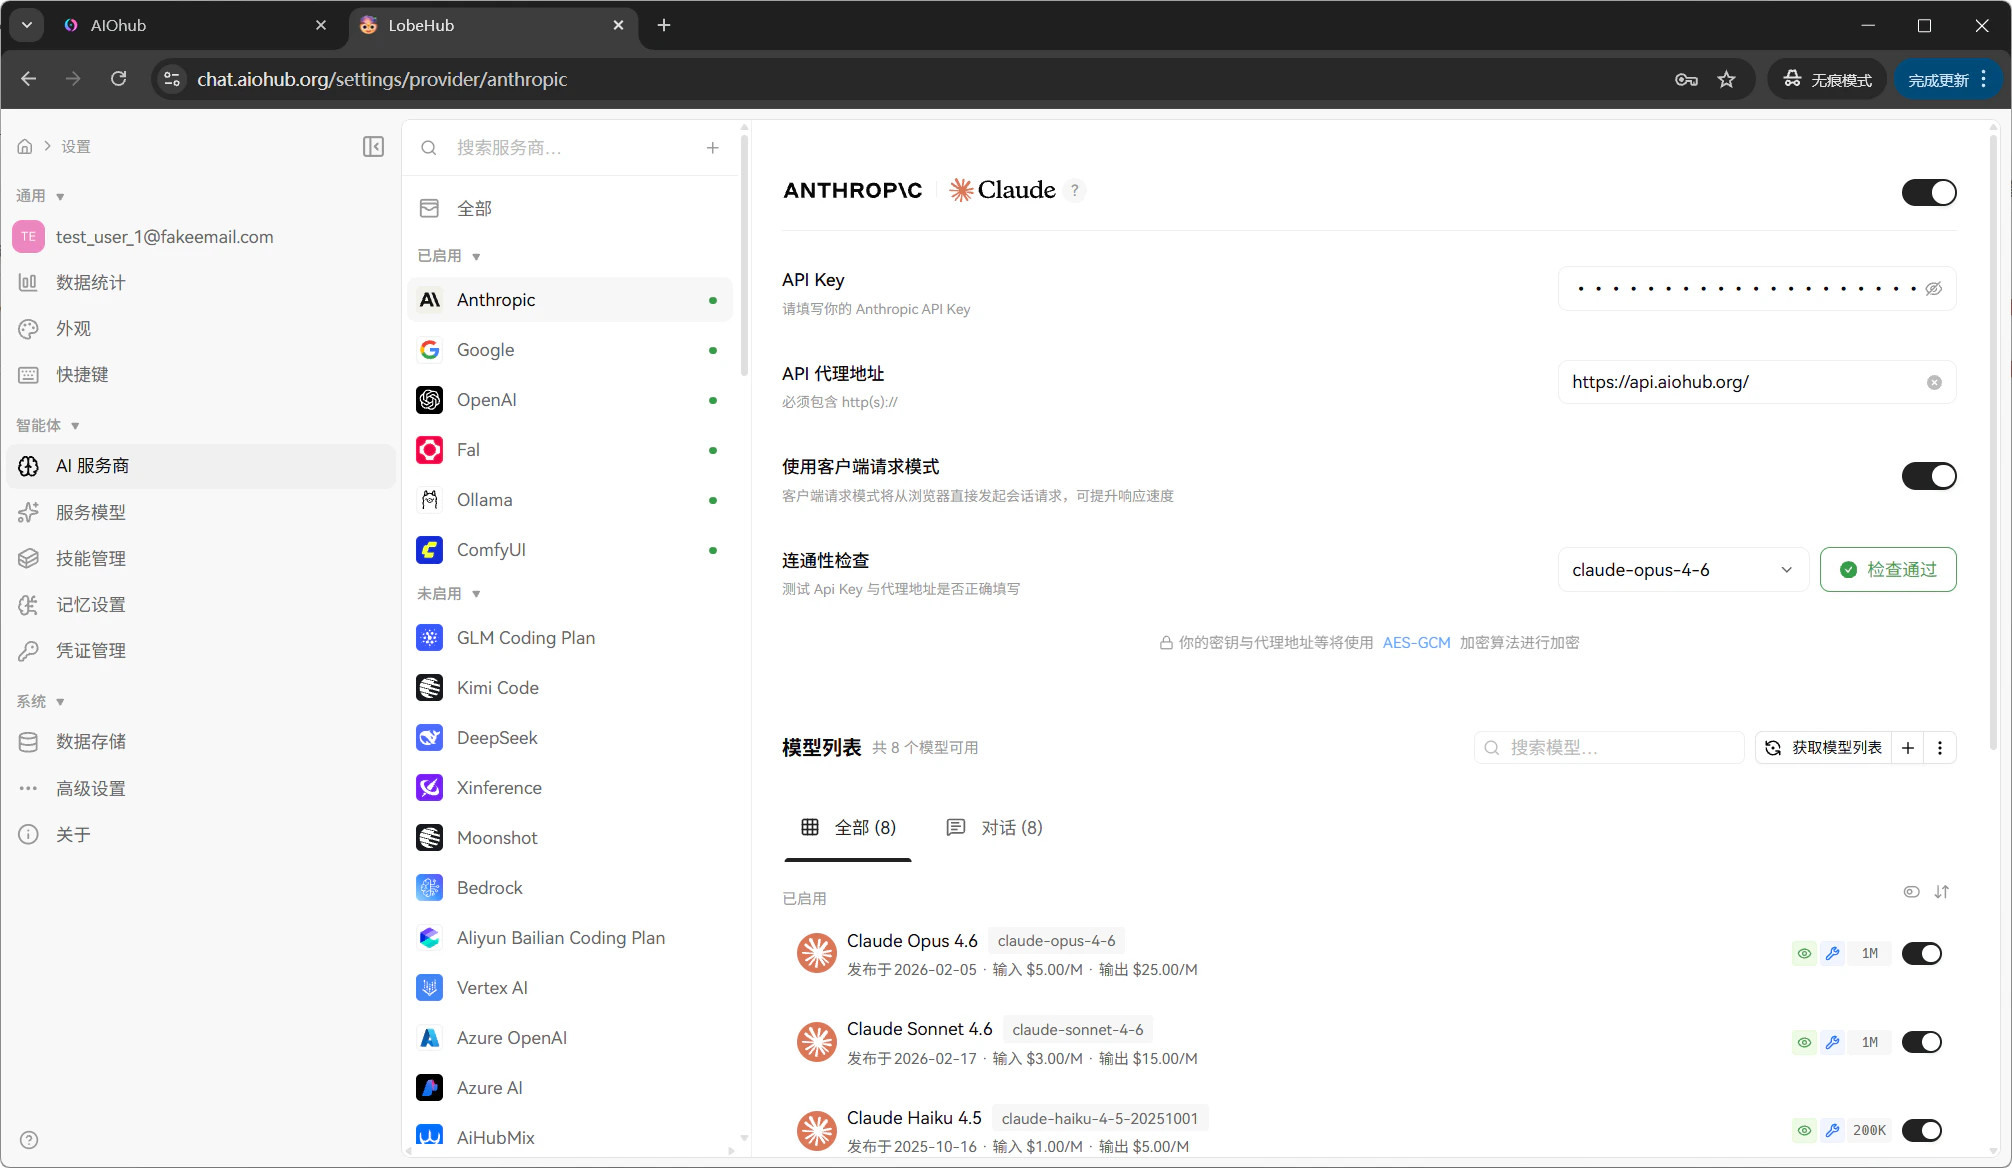Click the Google provider logo icon
Viewport: 2012px width, 1168px height.
pyautogui.click(x=430, y=350)
